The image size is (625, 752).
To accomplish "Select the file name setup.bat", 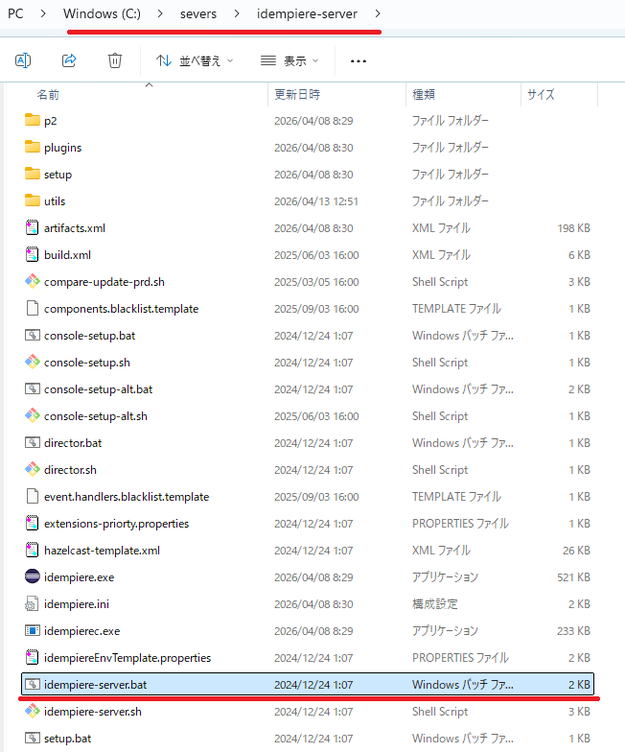I will point(68,739).
